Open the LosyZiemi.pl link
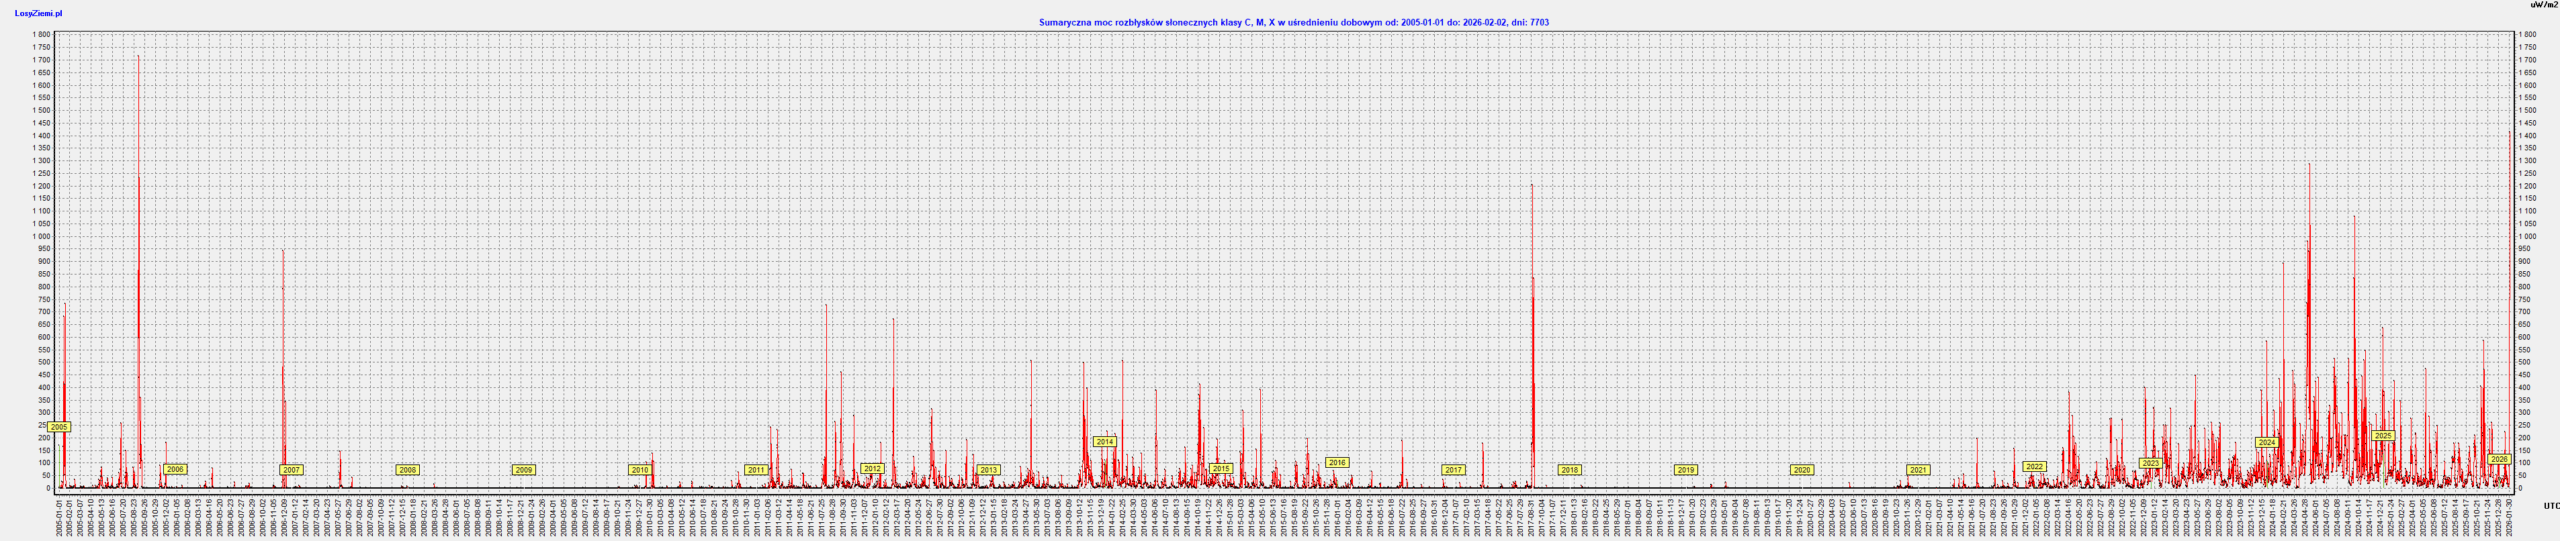 [x=38, y=13]
